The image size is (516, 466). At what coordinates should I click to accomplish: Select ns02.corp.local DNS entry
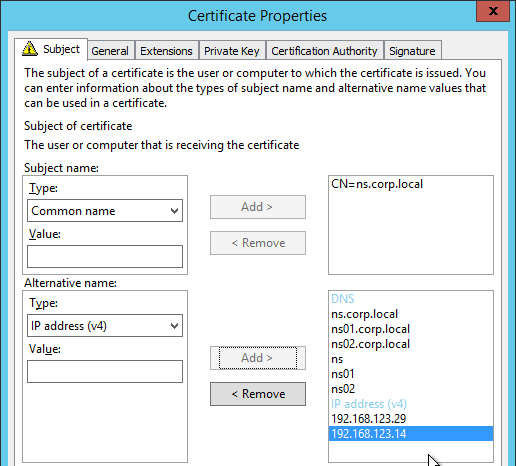(370, 344)
